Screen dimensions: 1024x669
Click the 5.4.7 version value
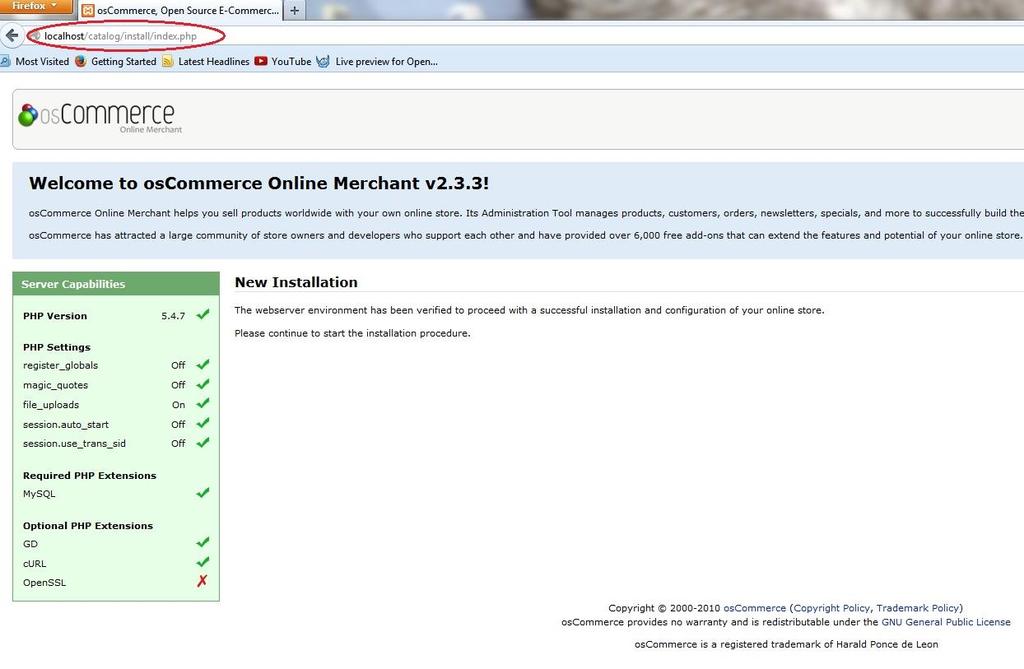coord(173,316)
